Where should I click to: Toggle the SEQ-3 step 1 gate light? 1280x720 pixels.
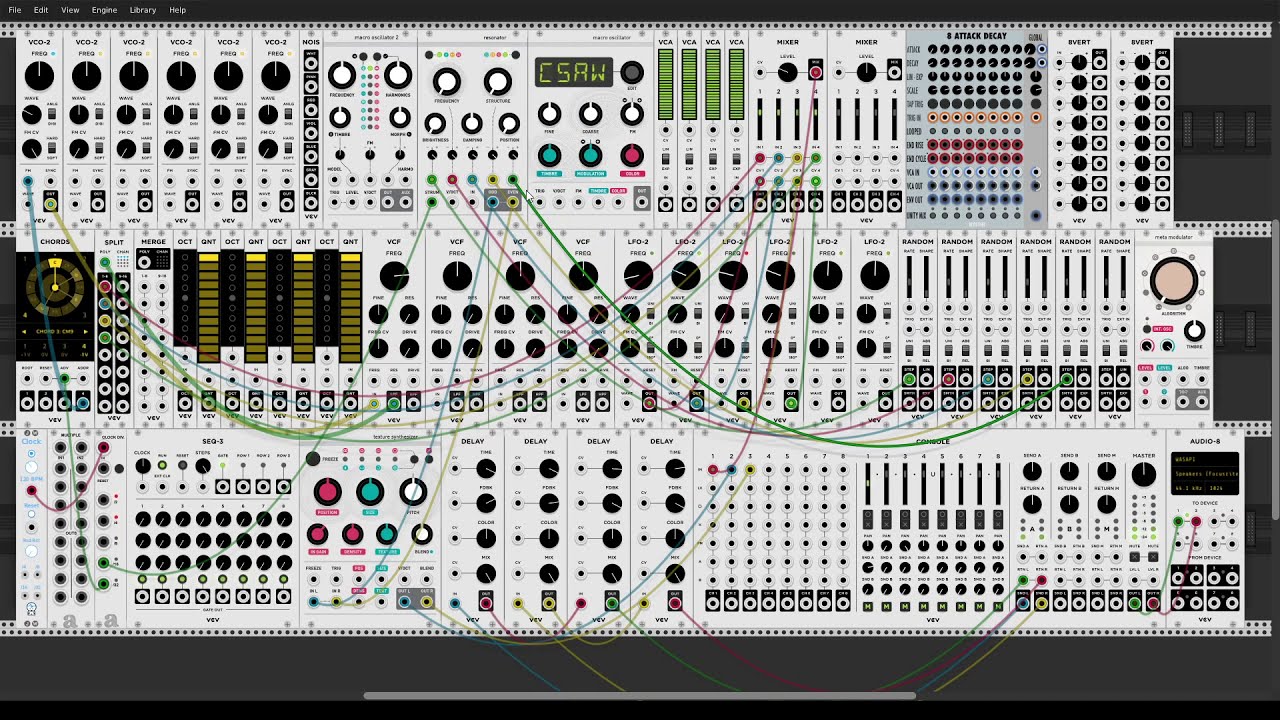tap(143, 580)
